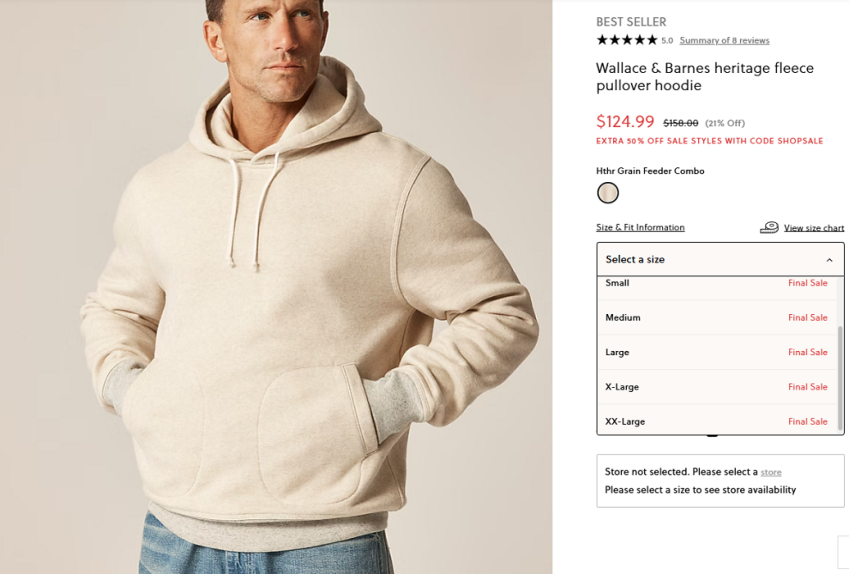Choose size Medium from the list
849x574 pixels.
622,318
